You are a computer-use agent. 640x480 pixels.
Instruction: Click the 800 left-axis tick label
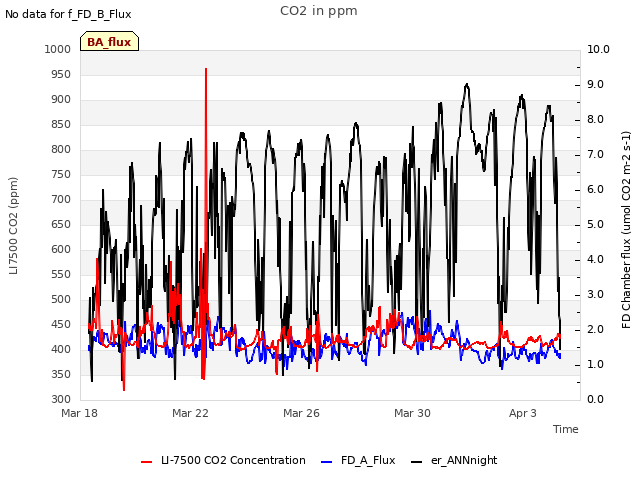click(61, 149)
